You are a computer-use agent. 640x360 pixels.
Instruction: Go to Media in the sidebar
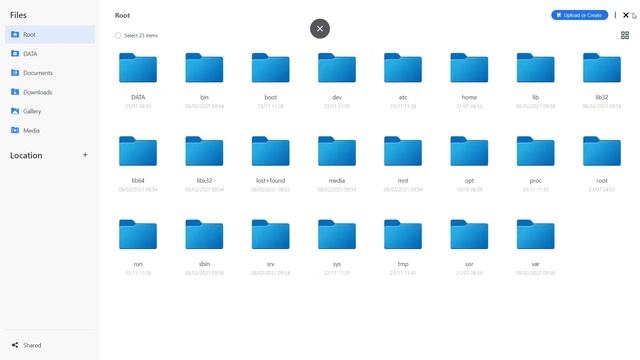pos(50,130)
